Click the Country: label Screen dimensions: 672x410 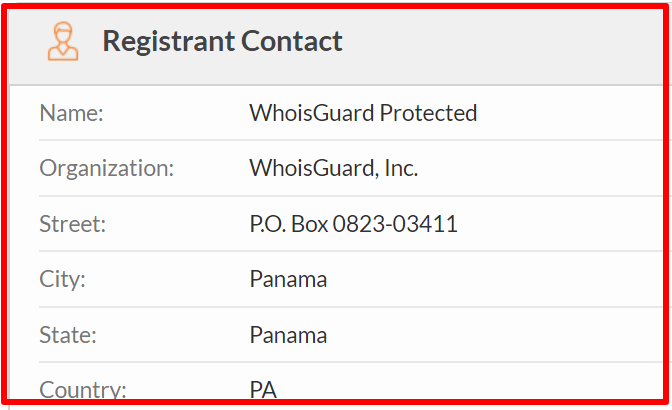[x=83, y=389]
